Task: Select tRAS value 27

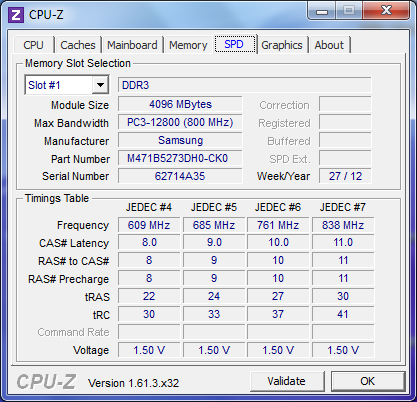Action: click(278, 296)
